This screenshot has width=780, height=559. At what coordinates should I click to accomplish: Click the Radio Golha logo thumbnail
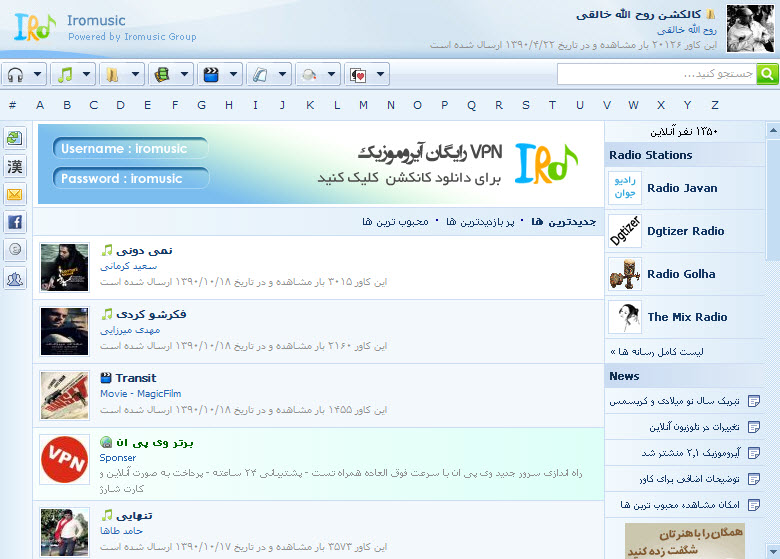[x=625, y=274]
